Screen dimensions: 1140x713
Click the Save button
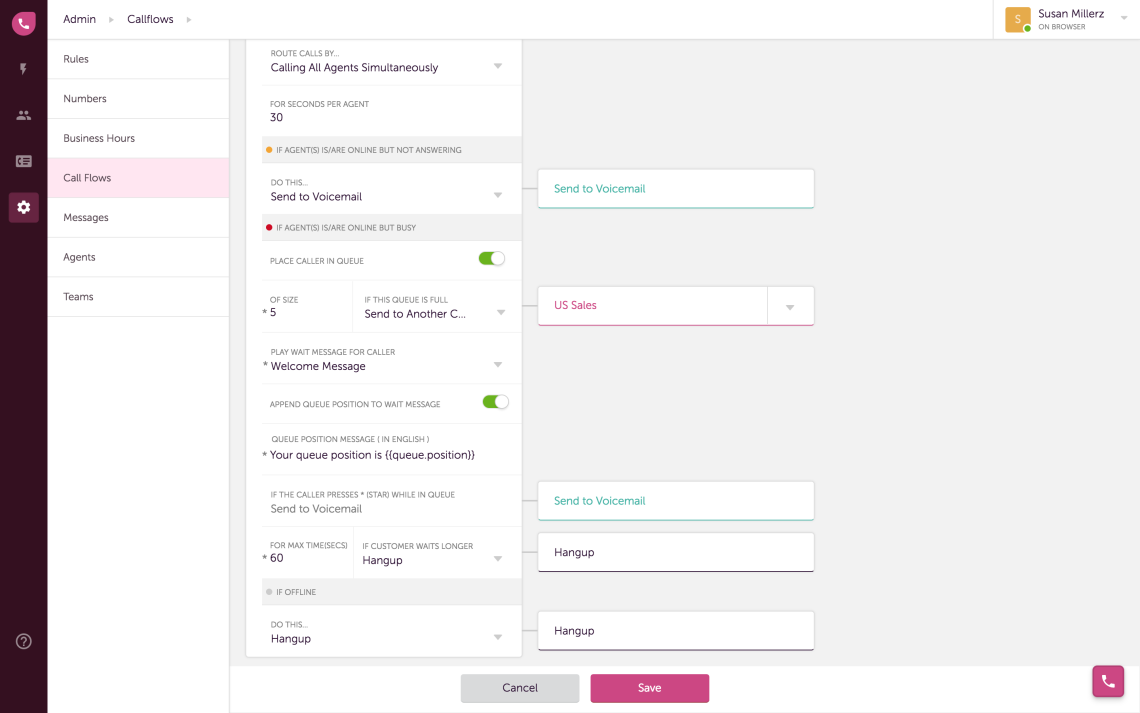(x=649, y=688)
